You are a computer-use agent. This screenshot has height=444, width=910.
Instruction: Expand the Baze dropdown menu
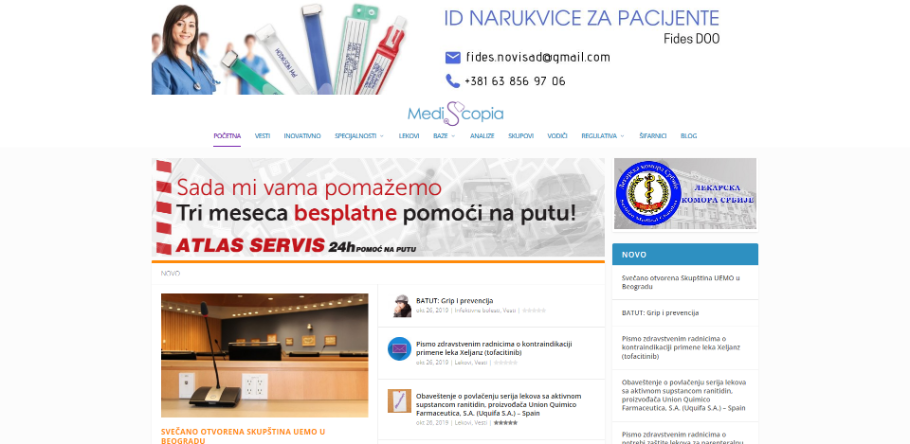pyautogui.click(x=444, y=136)
